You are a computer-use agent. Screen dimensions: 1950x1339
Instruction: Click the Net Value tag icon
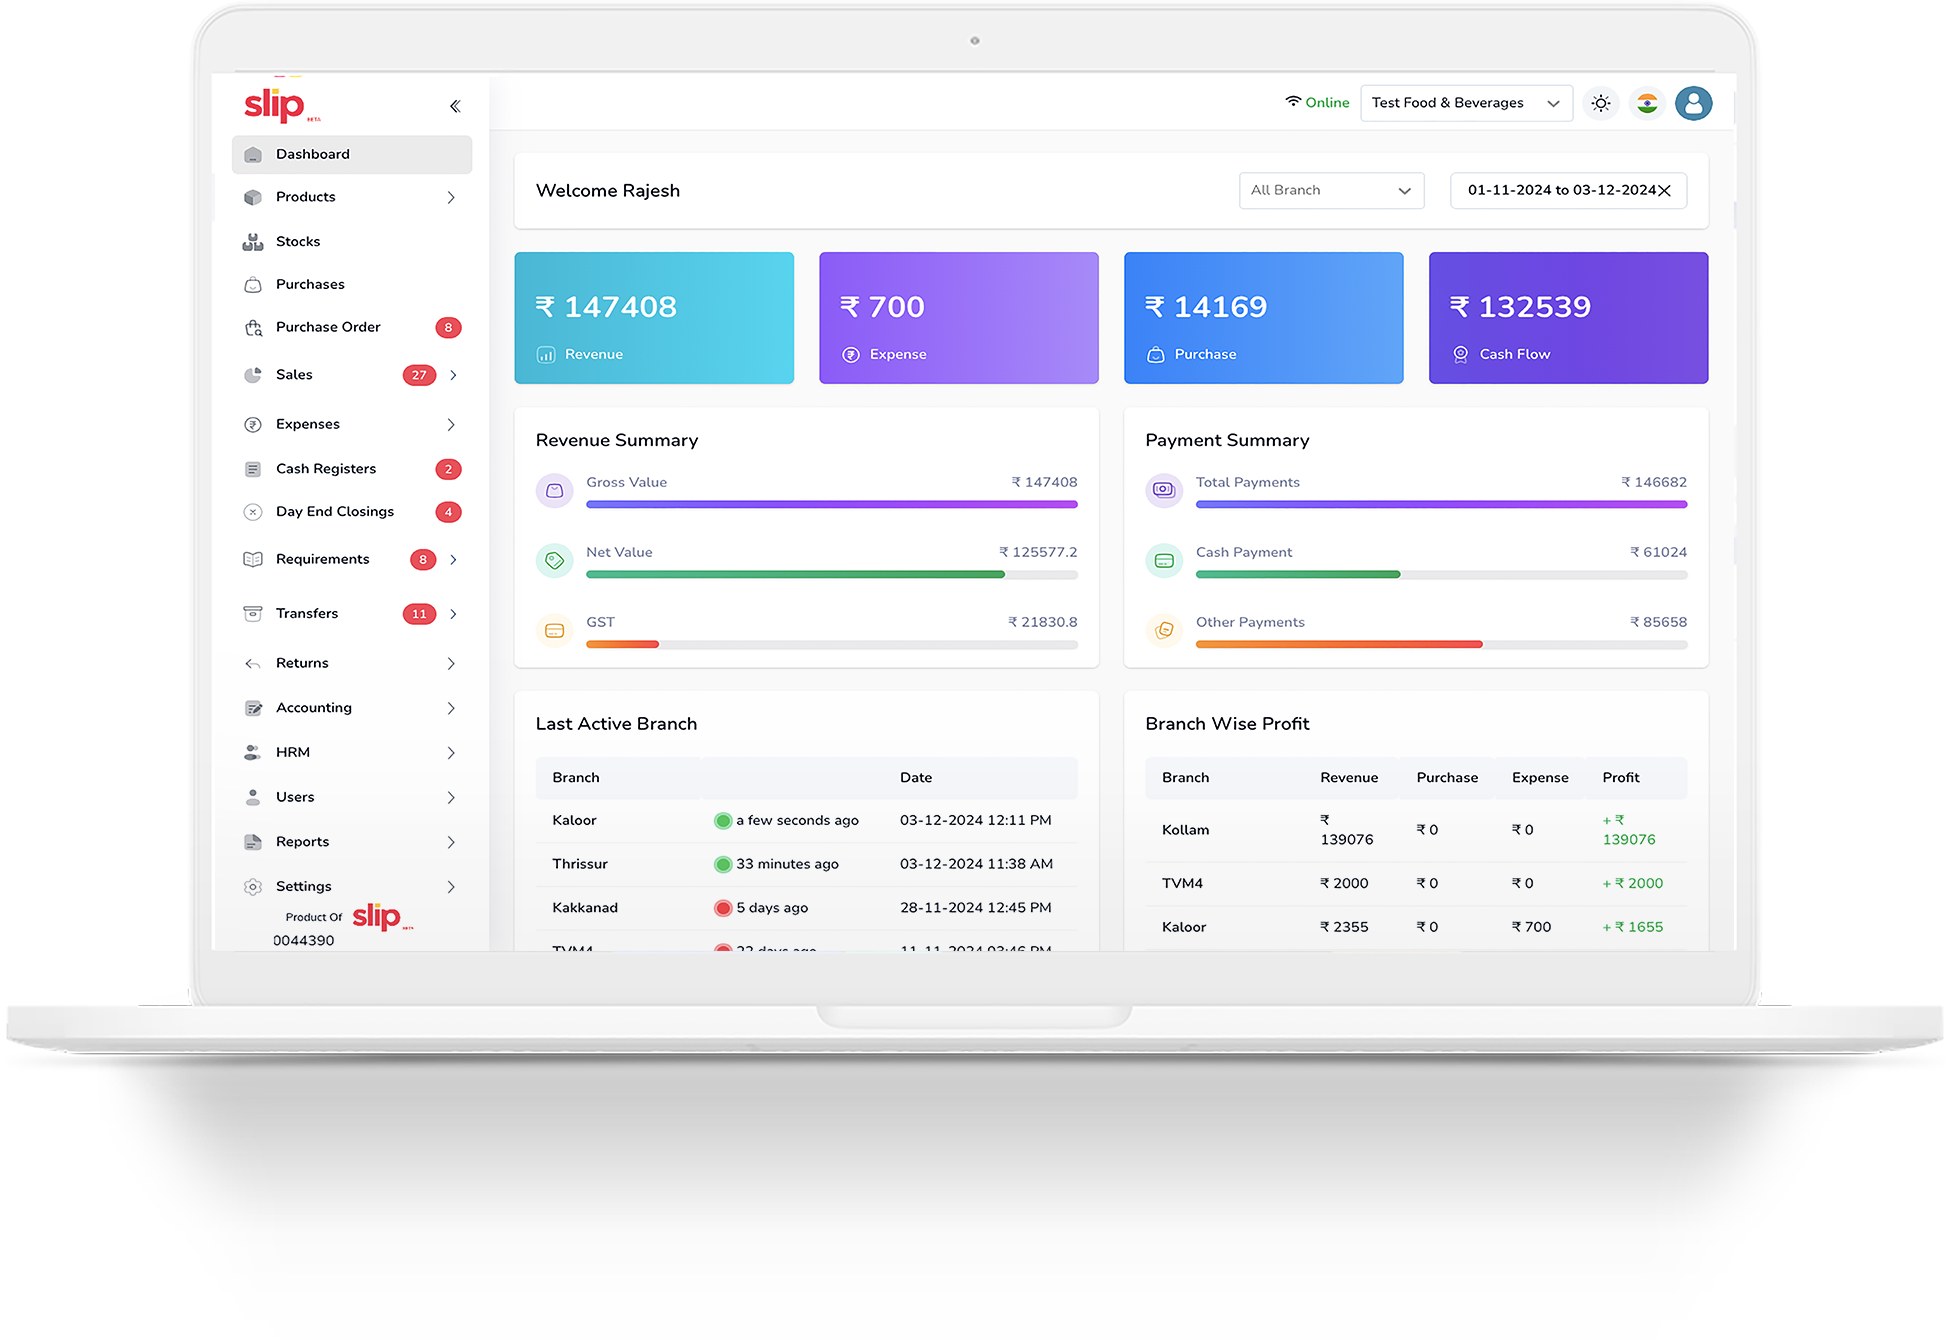555,561
